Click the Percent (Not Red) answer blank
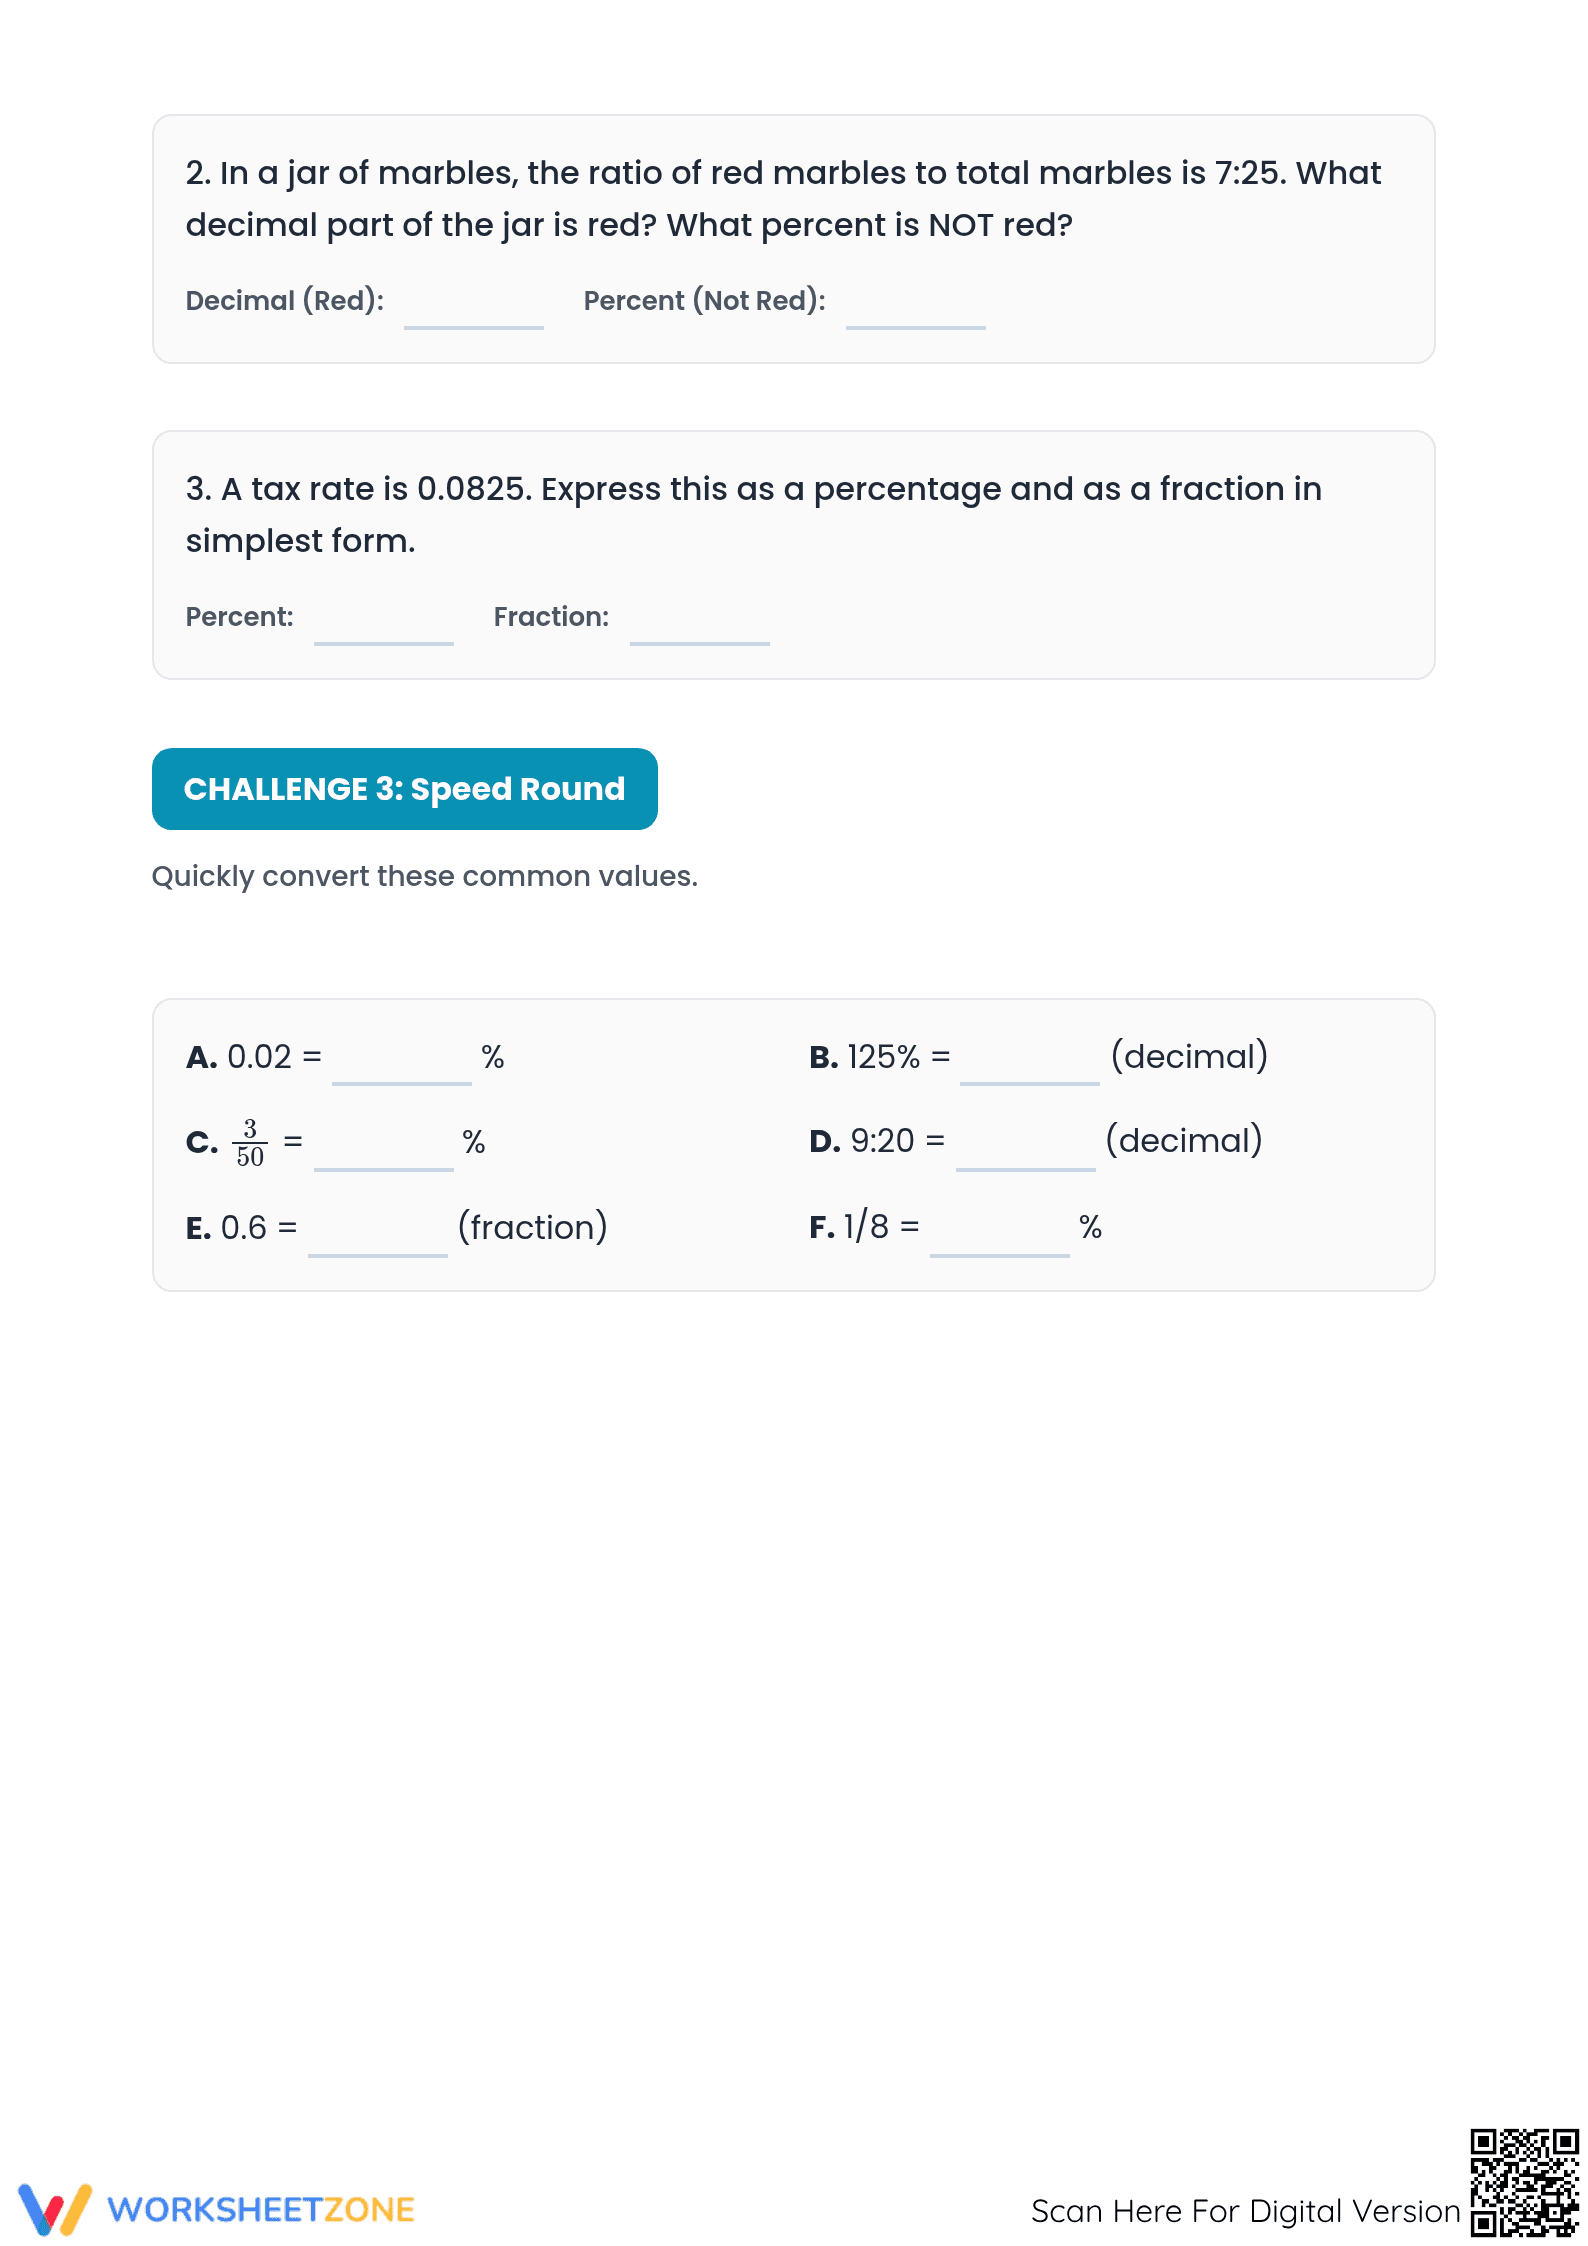 [916, 309]
